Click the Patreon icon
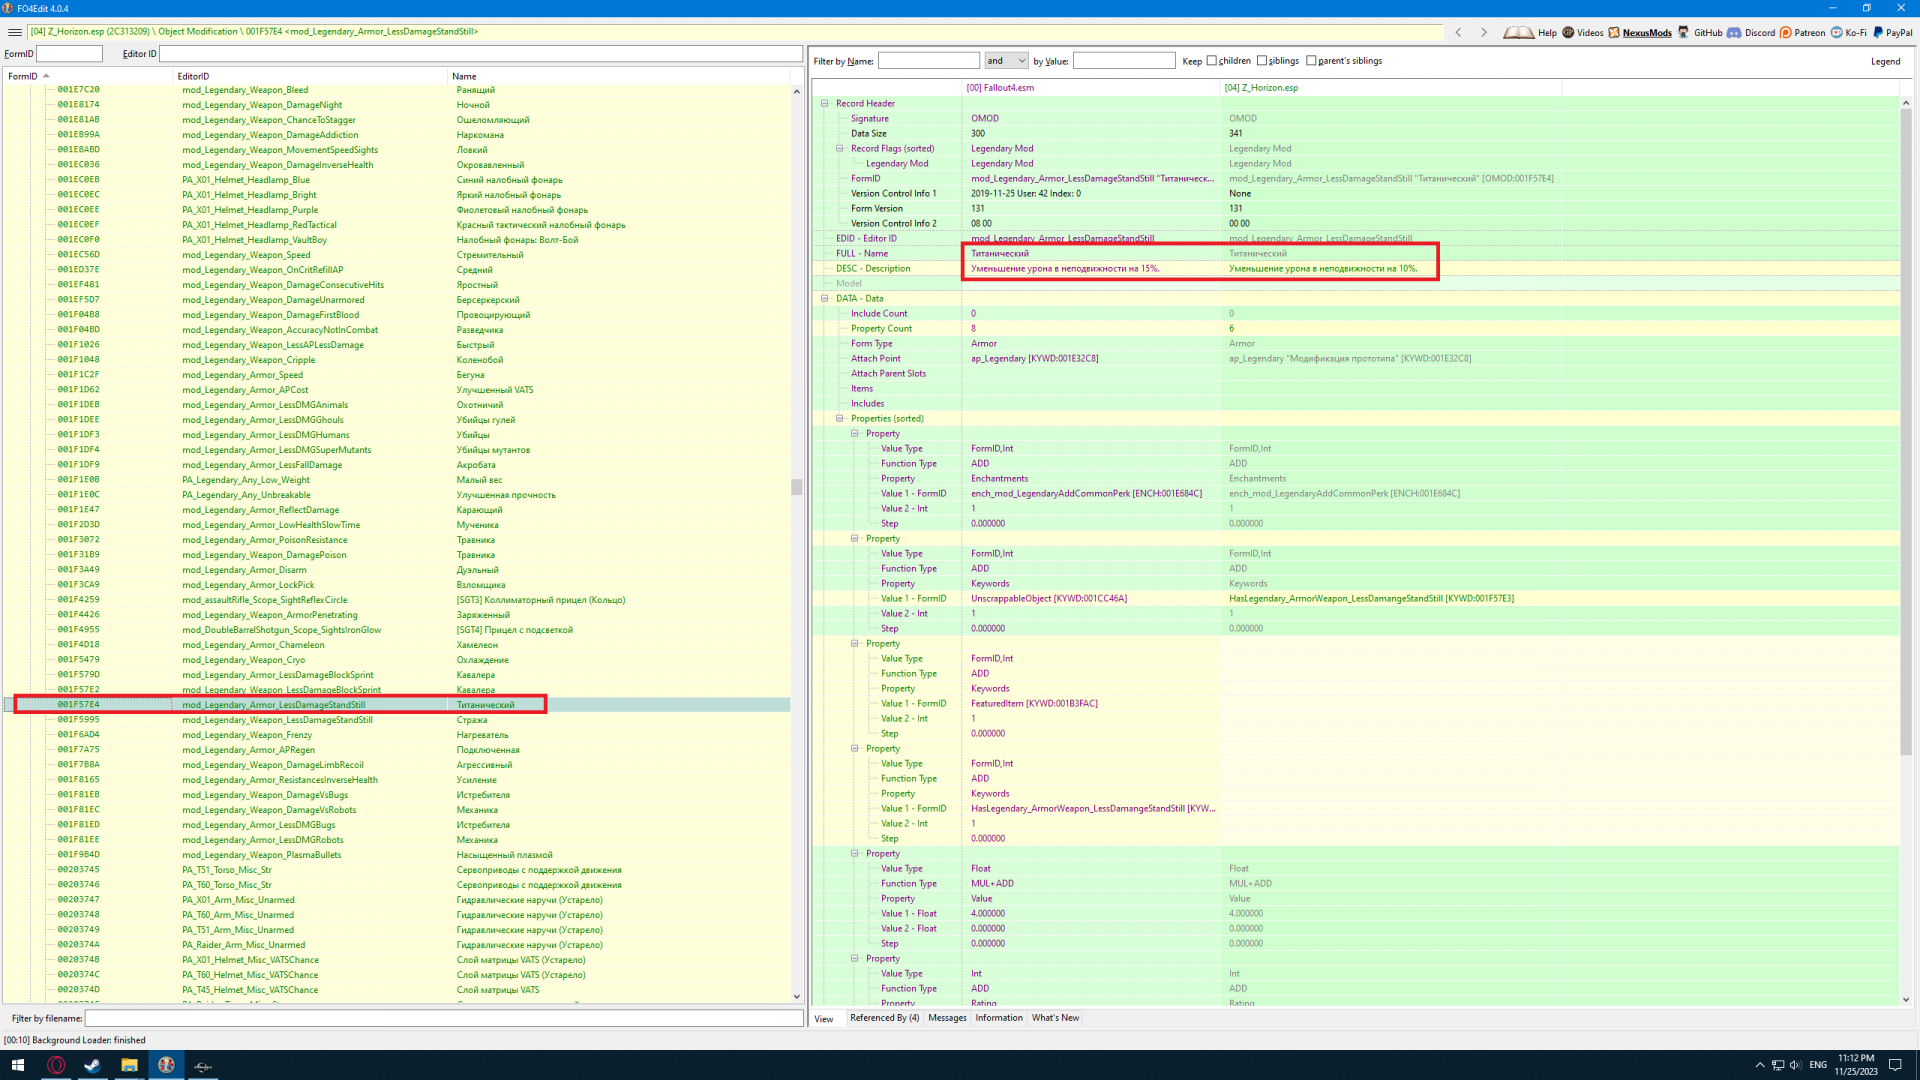The image size is (1920, 1080). (x=1786, y=32)
